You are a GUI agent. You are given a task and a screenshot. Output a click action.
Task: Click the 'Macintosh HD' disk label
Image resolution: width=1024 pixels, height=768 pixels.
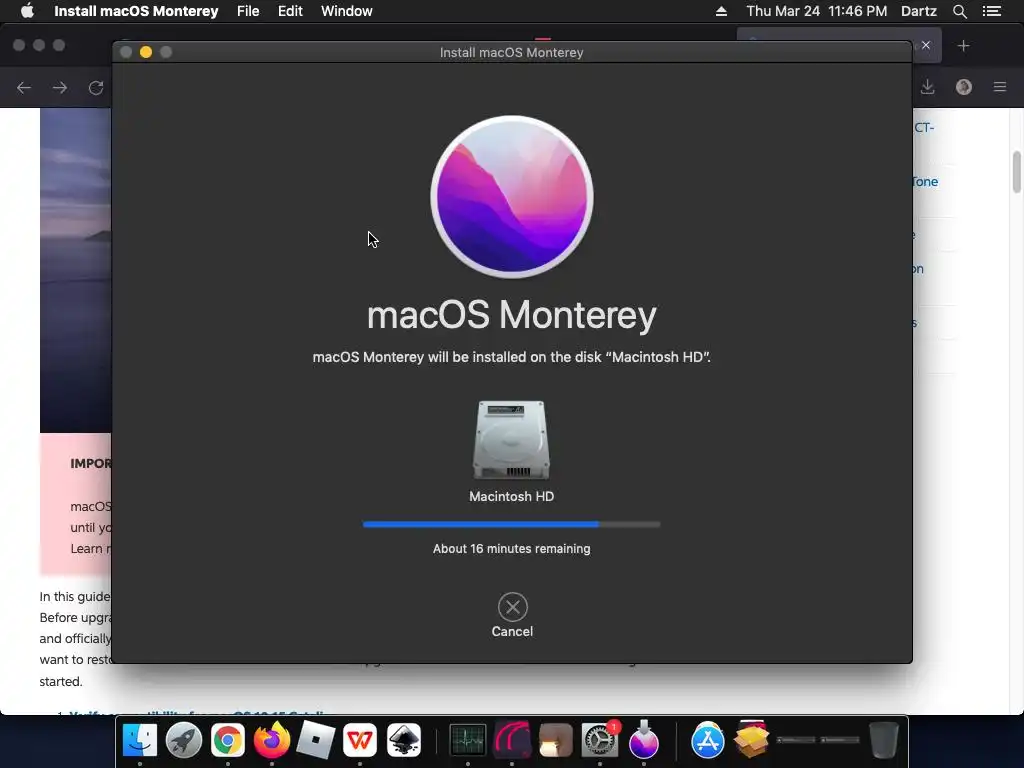[511, 496]
